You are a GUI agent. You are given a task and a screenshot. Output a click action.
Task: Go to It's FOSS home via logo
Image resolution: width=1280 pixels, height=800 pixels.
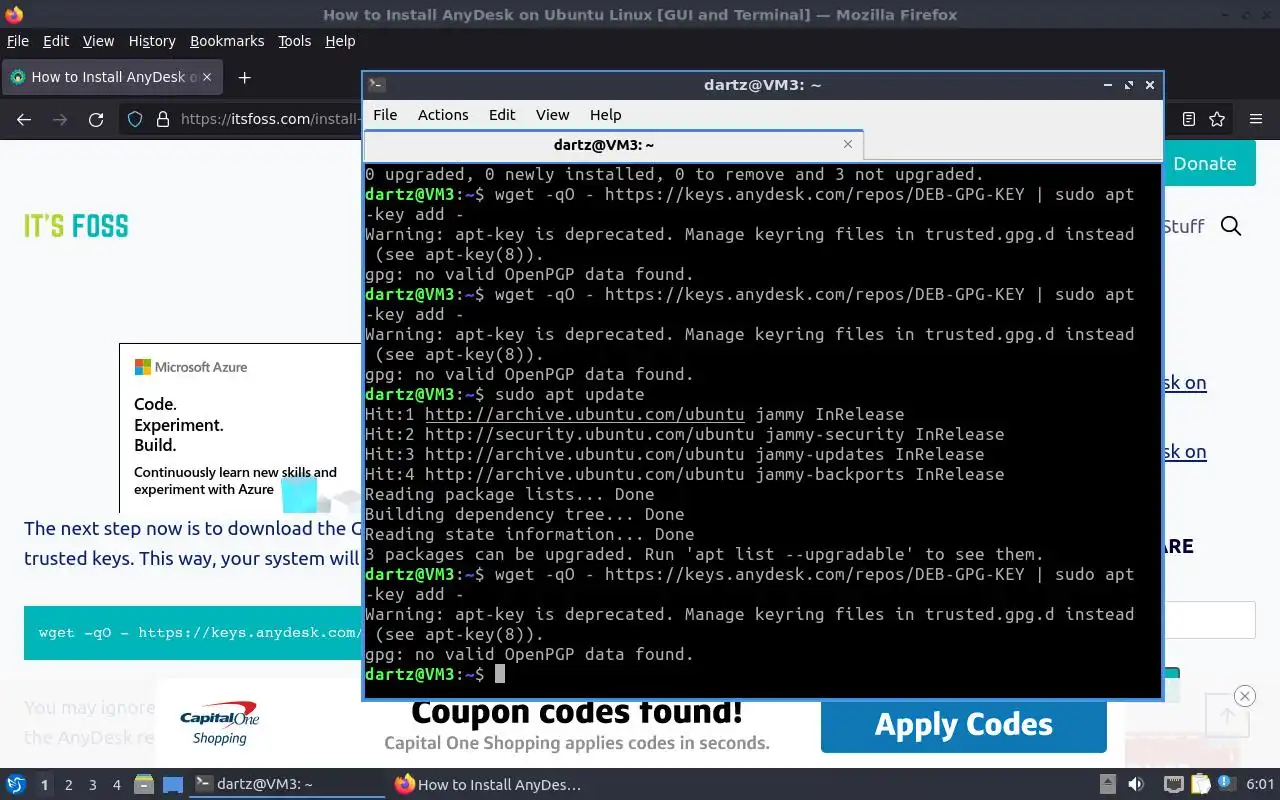[x=76, y=226]
